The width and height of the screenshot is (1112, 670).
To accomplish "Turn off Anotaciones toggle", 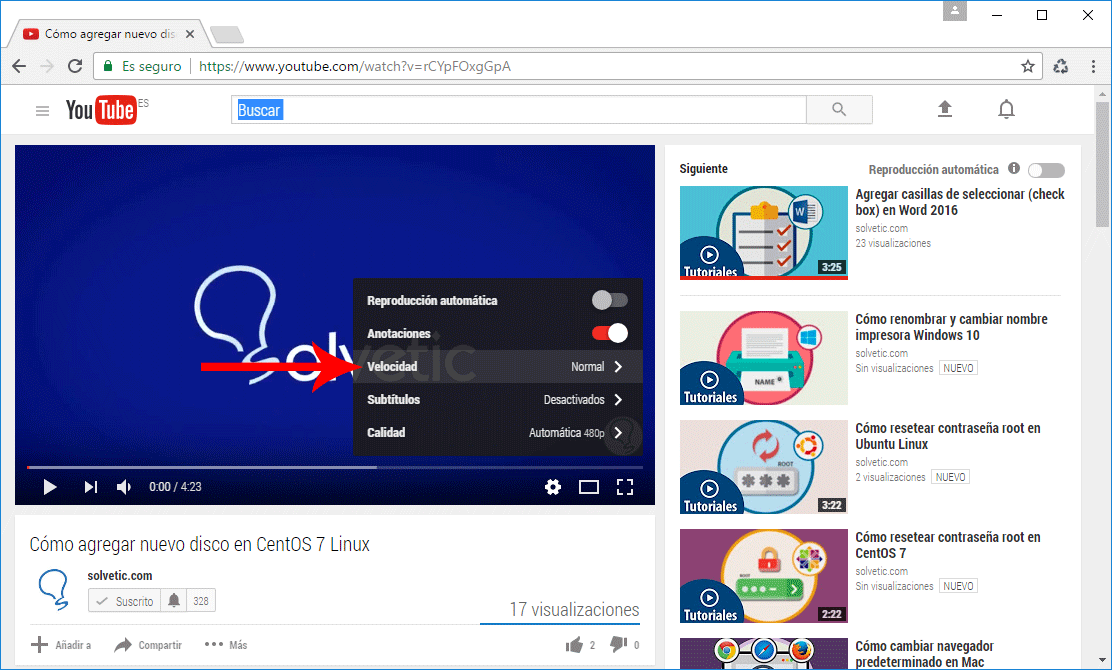I will (x=610, y=333).
